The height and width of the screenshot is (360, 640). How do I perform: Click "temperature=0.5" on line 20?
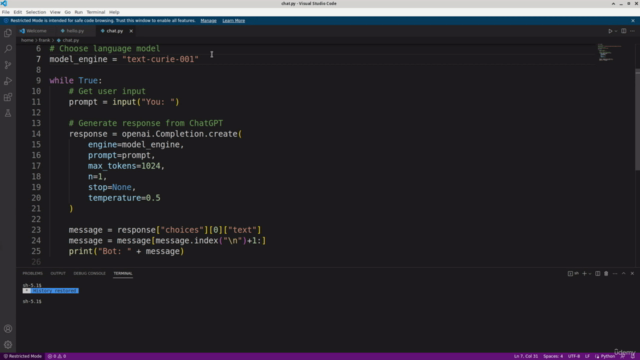[124, 198]
